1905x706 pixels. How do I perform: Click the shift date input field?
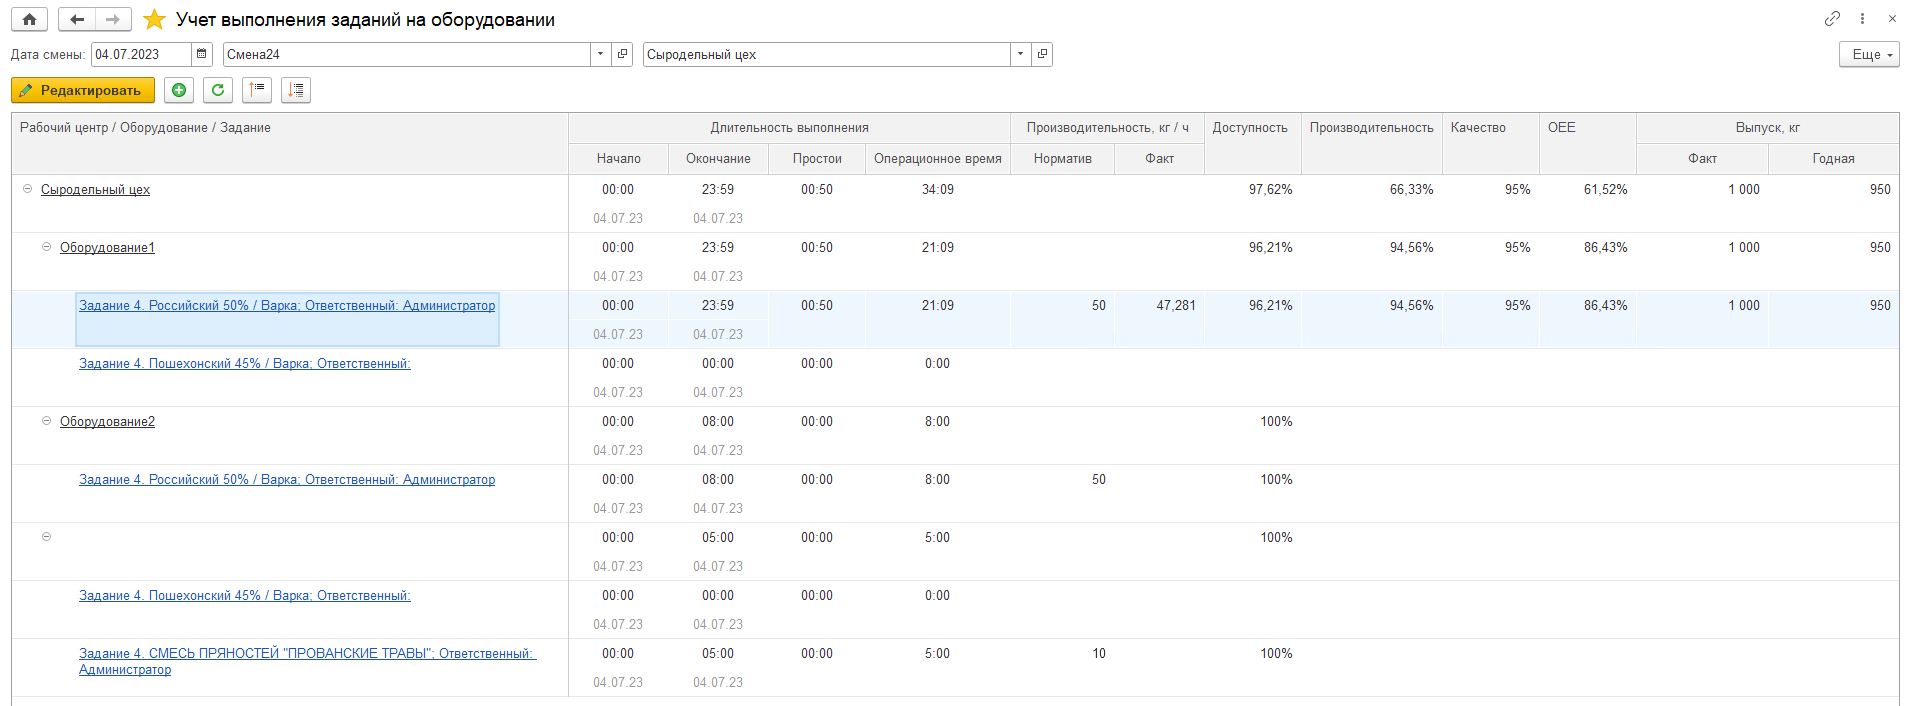[x=140, y=54]
